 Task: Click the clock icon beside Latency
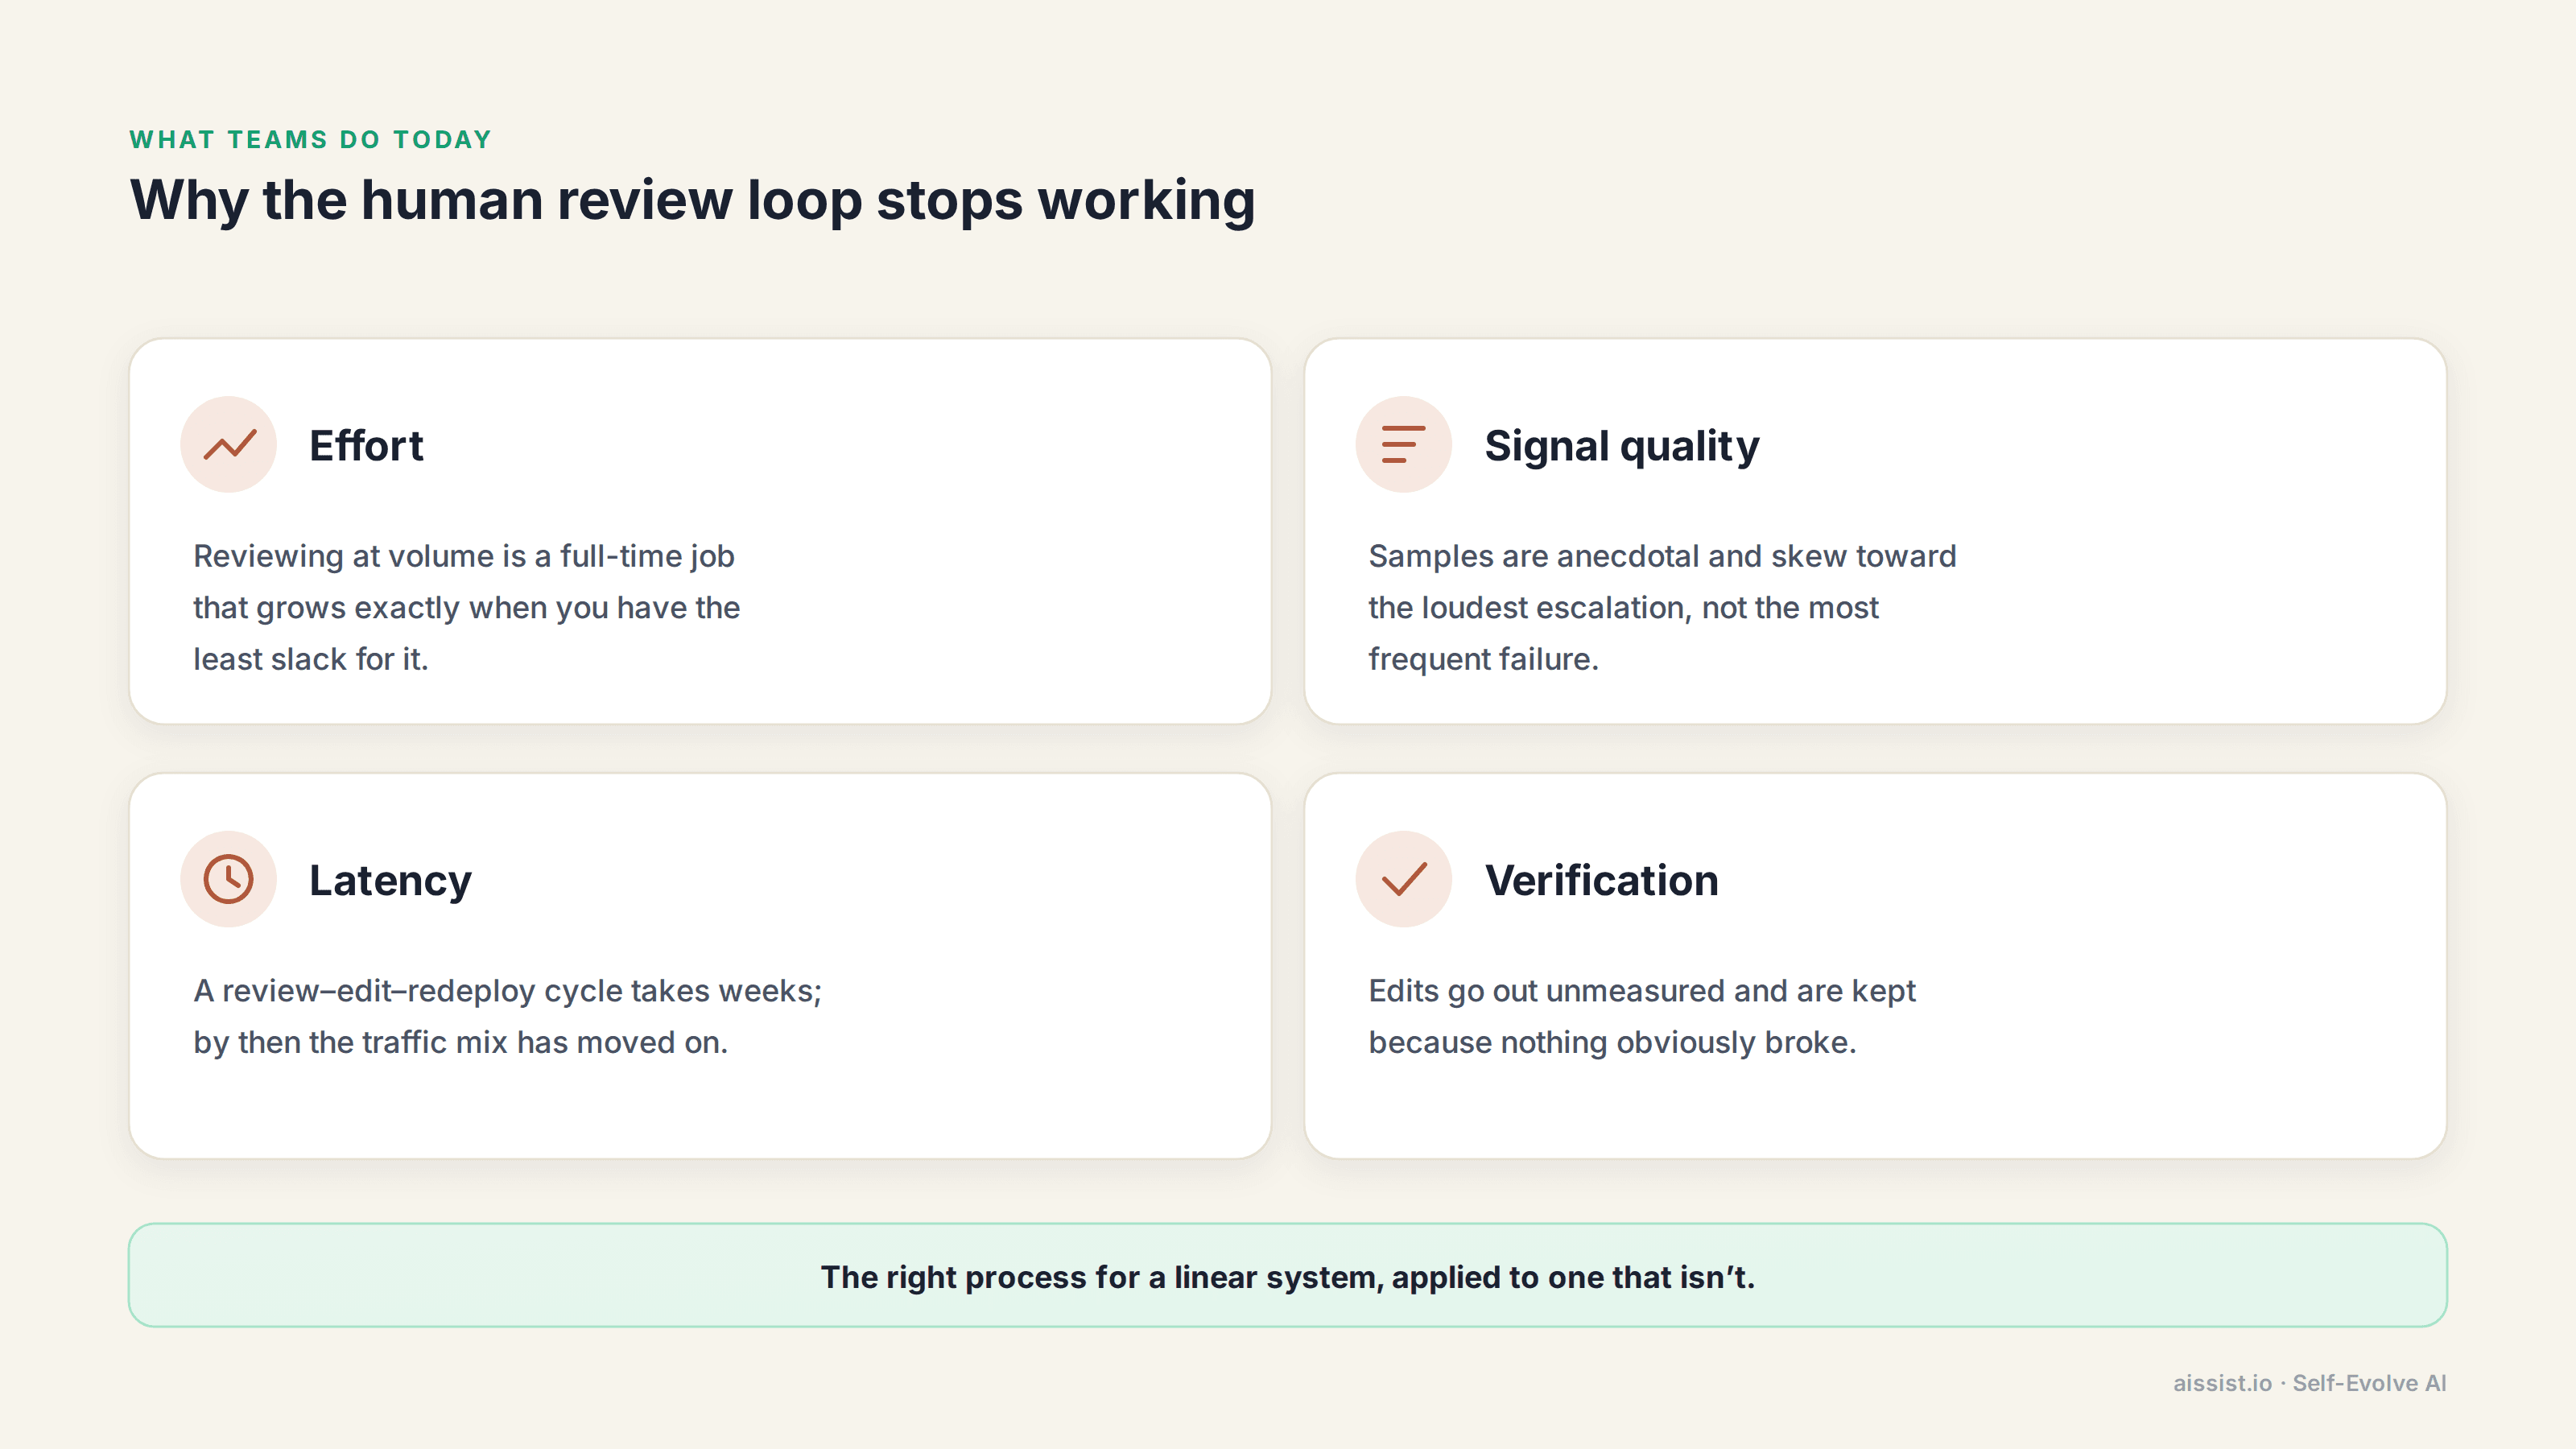pyautogui.click(x=229, y=879)
